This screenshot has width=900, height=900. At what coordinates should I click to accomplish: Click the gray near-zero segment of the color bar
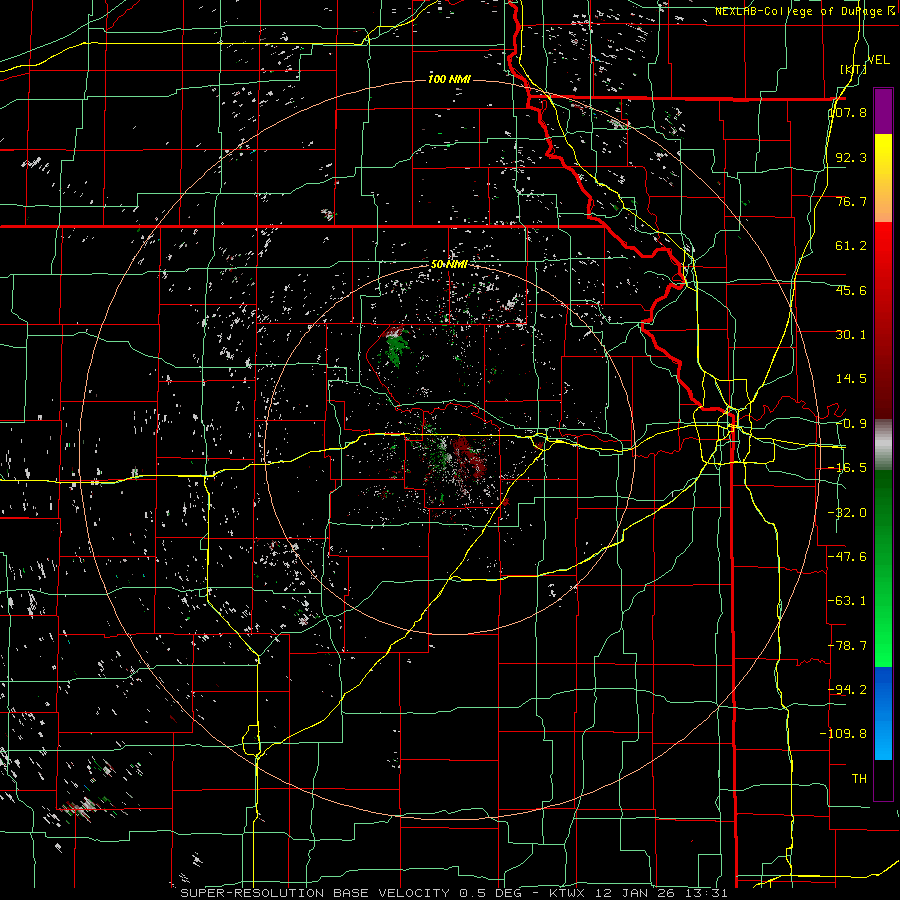[883, 445]
